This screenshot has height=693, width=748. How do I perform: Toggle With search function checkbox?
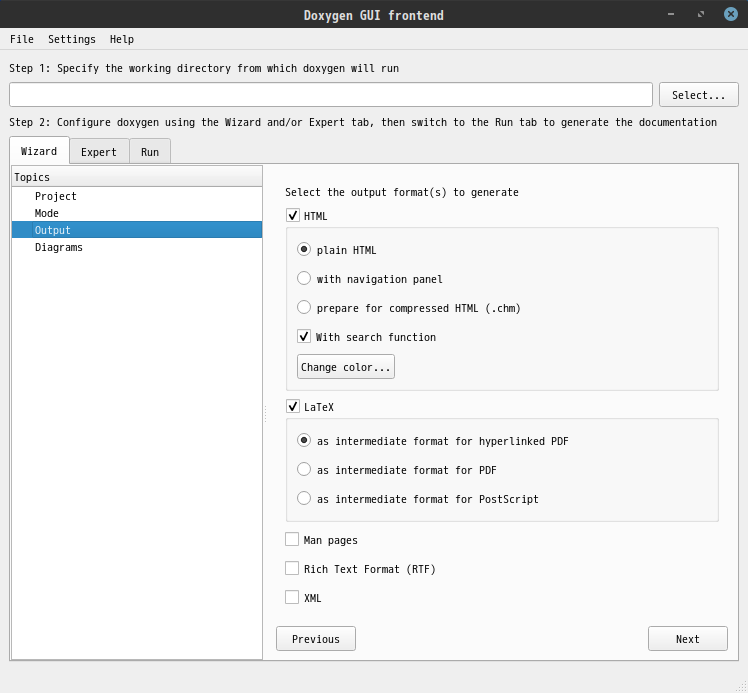304,337
